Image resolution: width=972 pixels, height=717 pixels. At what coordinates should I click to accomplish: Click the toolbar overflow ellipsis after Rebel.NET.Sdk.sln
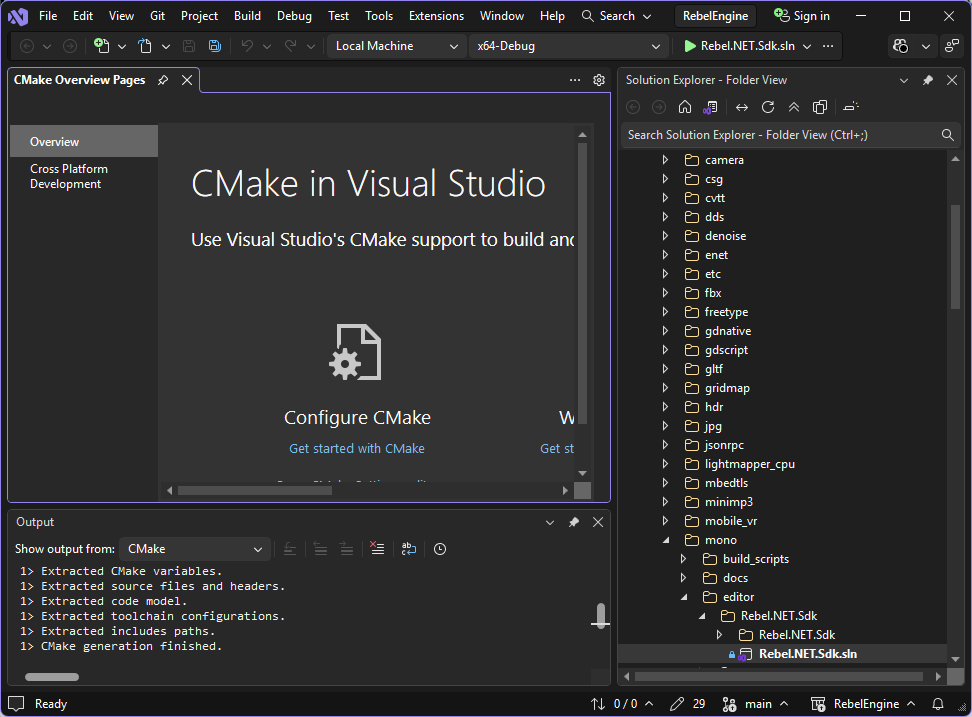coord(828,46)
